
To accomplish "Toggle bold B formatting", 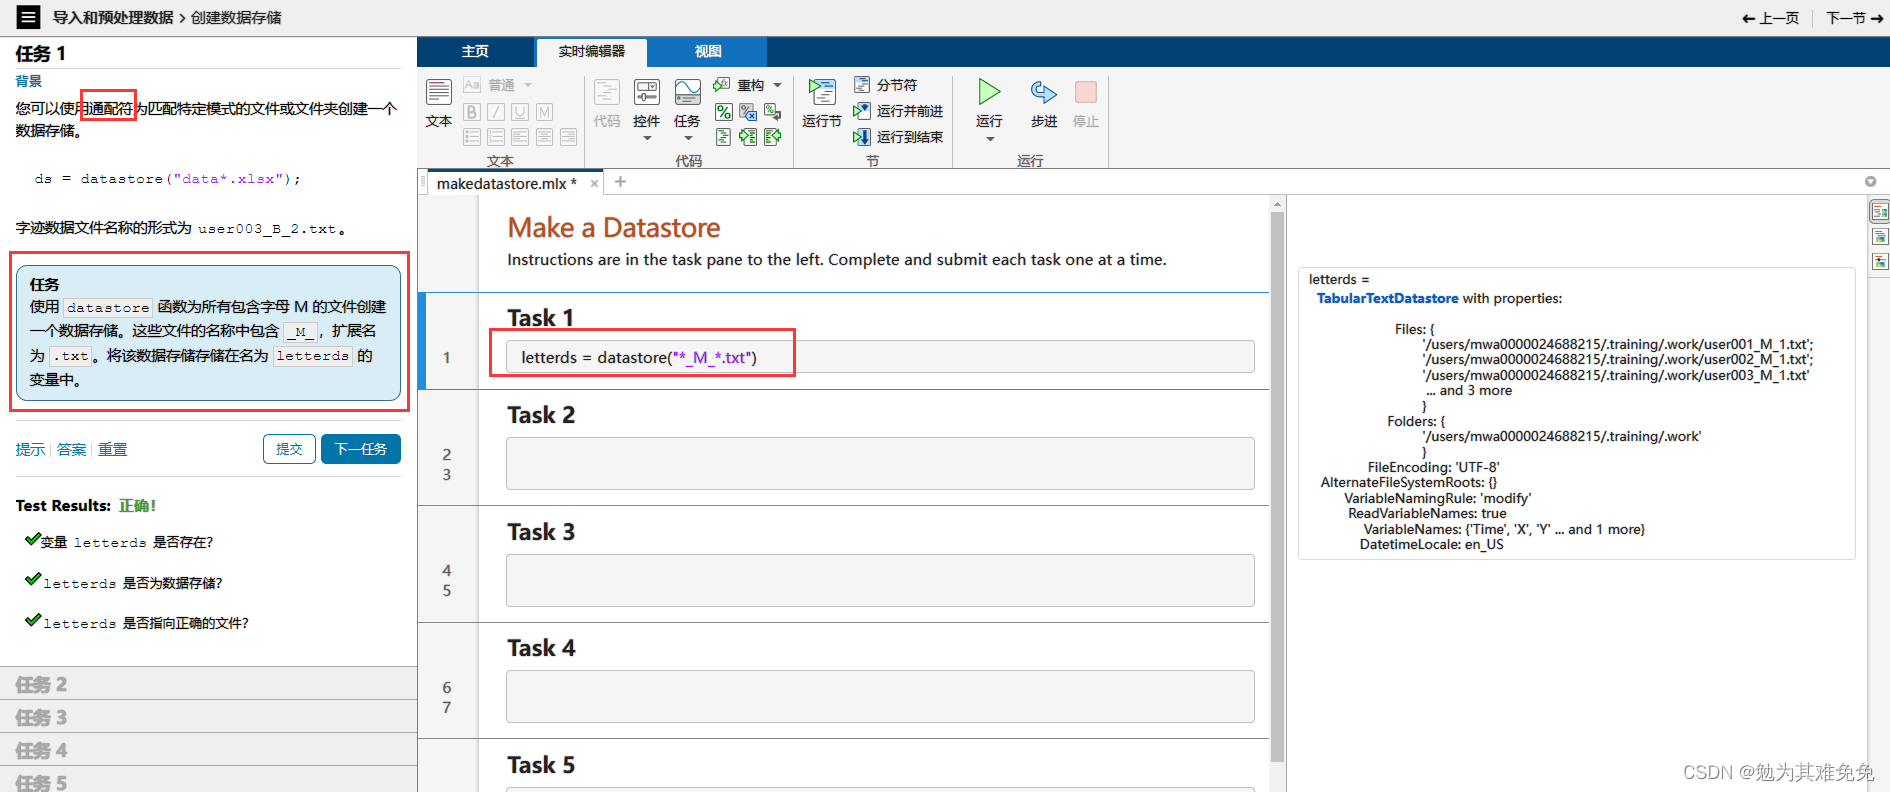I will click(472, 112).
